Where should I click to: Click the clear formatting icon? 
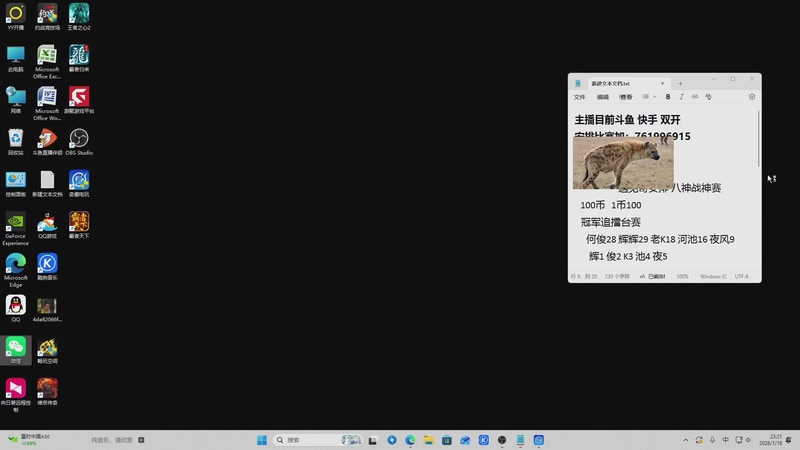[708, 97]
